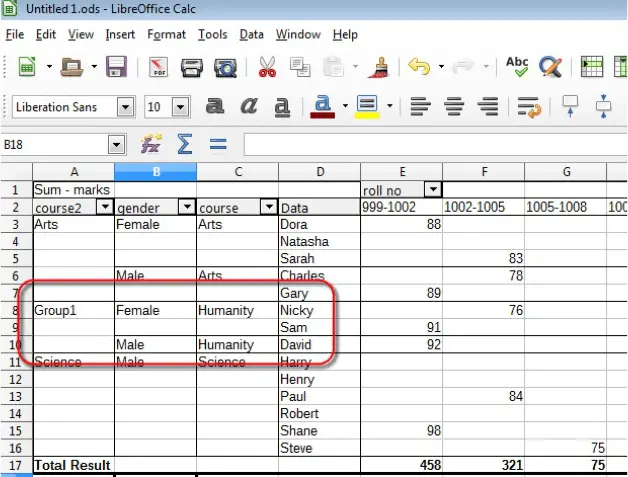Open the font size dropdown
The image size is (628, 477).
[181, 107]
